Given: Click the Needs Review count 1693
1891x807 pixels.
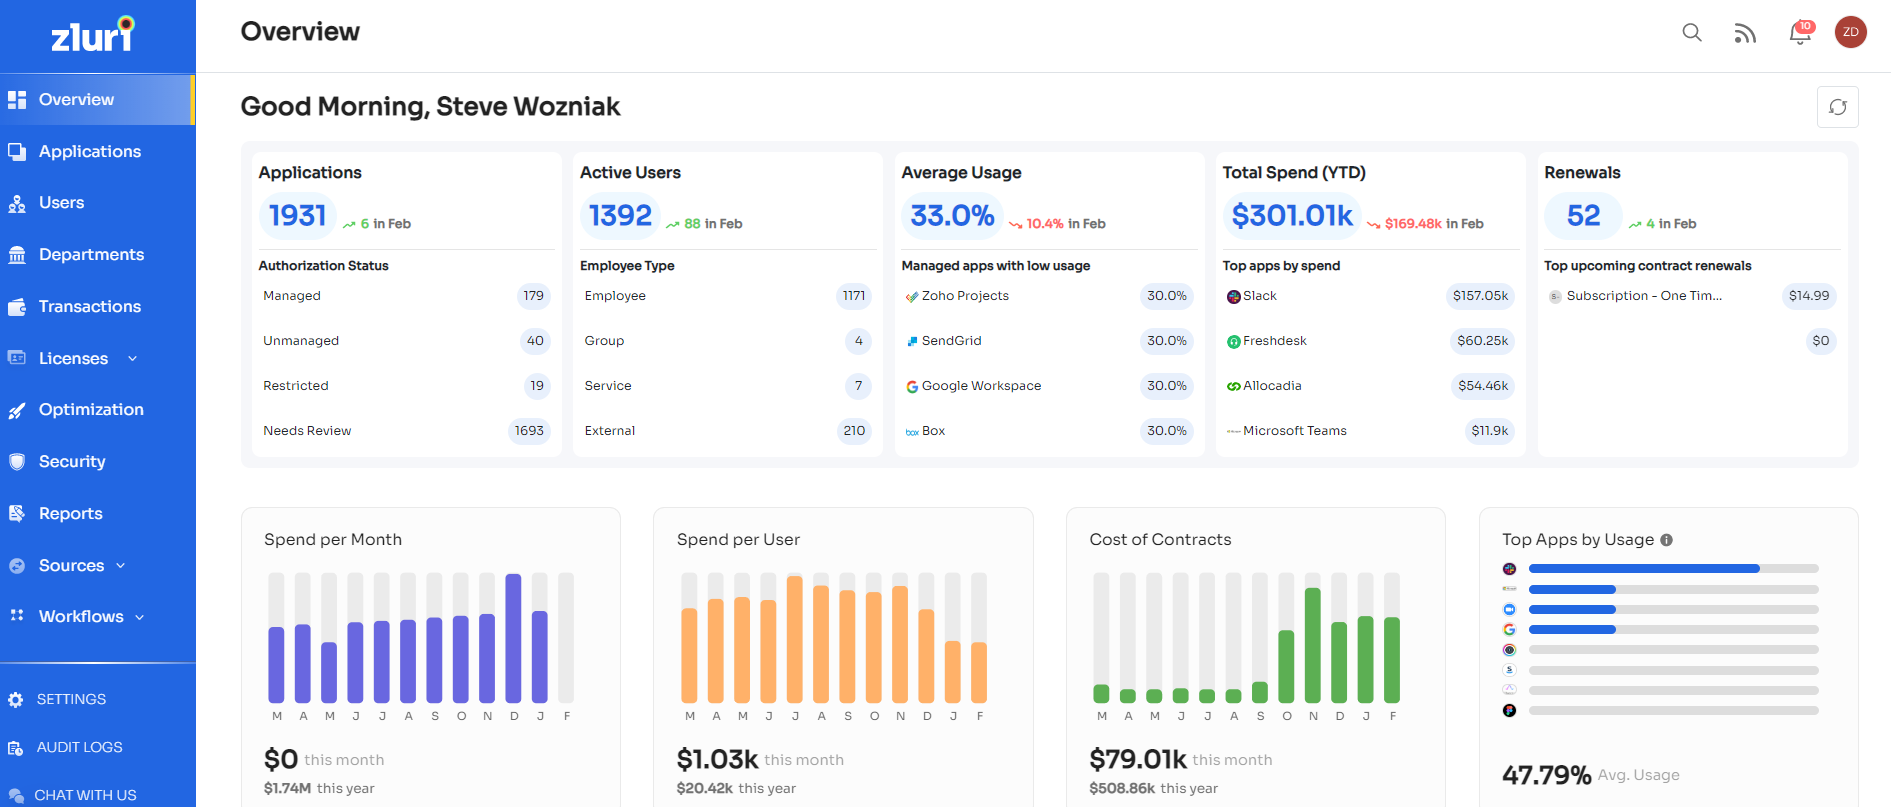Looking at the screenshot, I should coord(529,431).
